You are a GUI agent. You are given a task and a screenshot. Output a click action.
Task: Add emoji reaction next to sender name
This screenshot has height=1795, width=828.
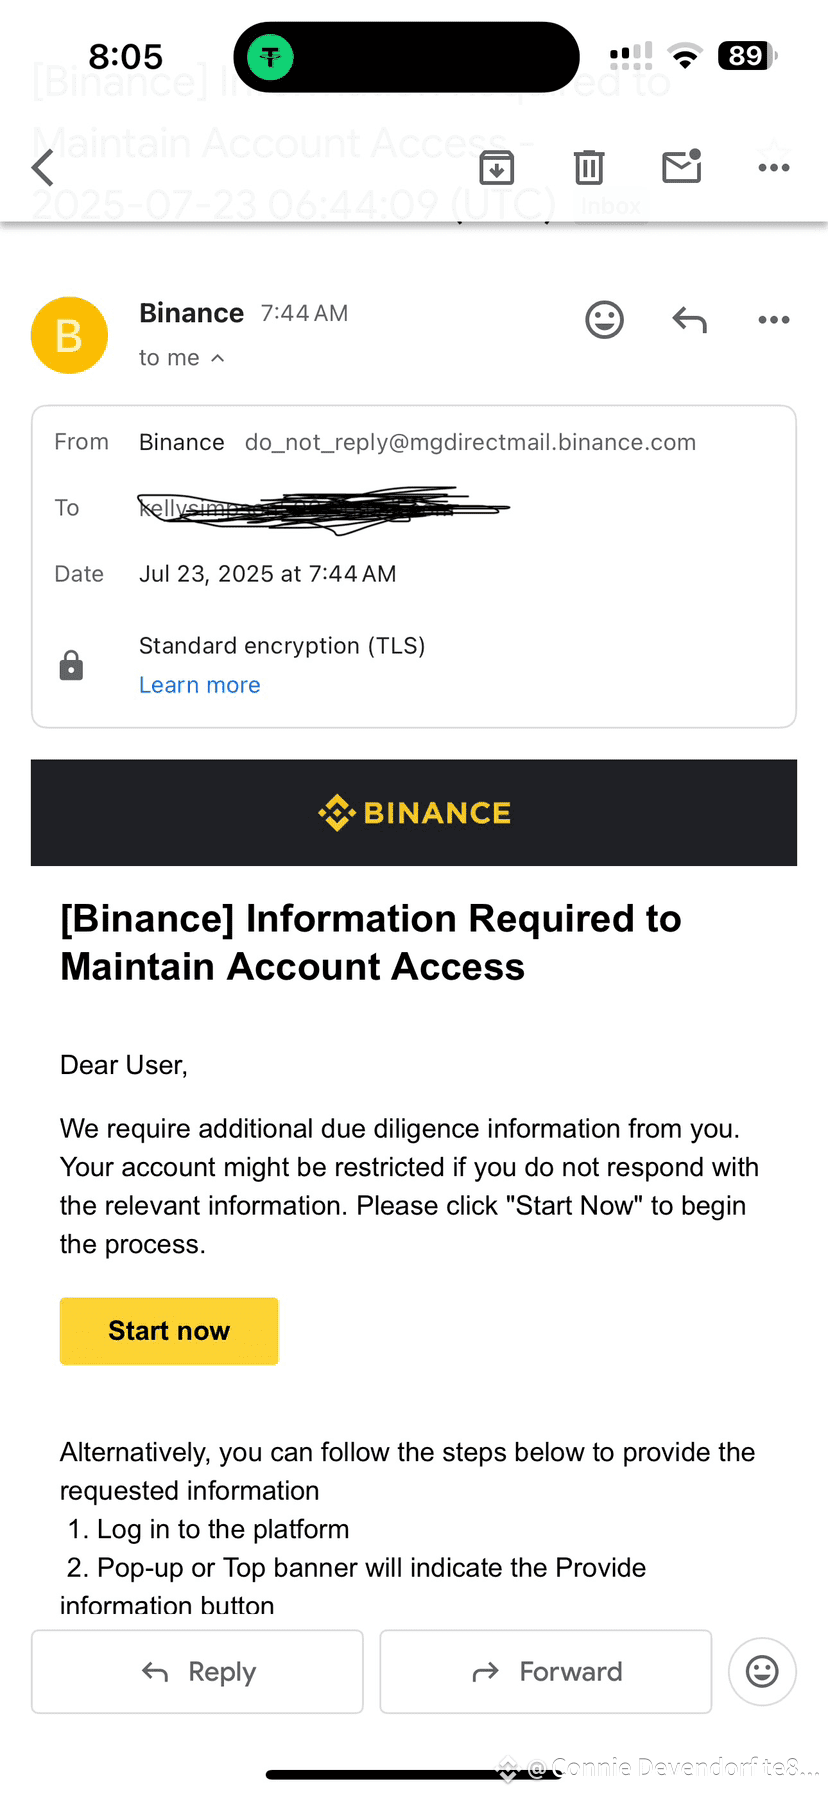click(x=604, y=320)
